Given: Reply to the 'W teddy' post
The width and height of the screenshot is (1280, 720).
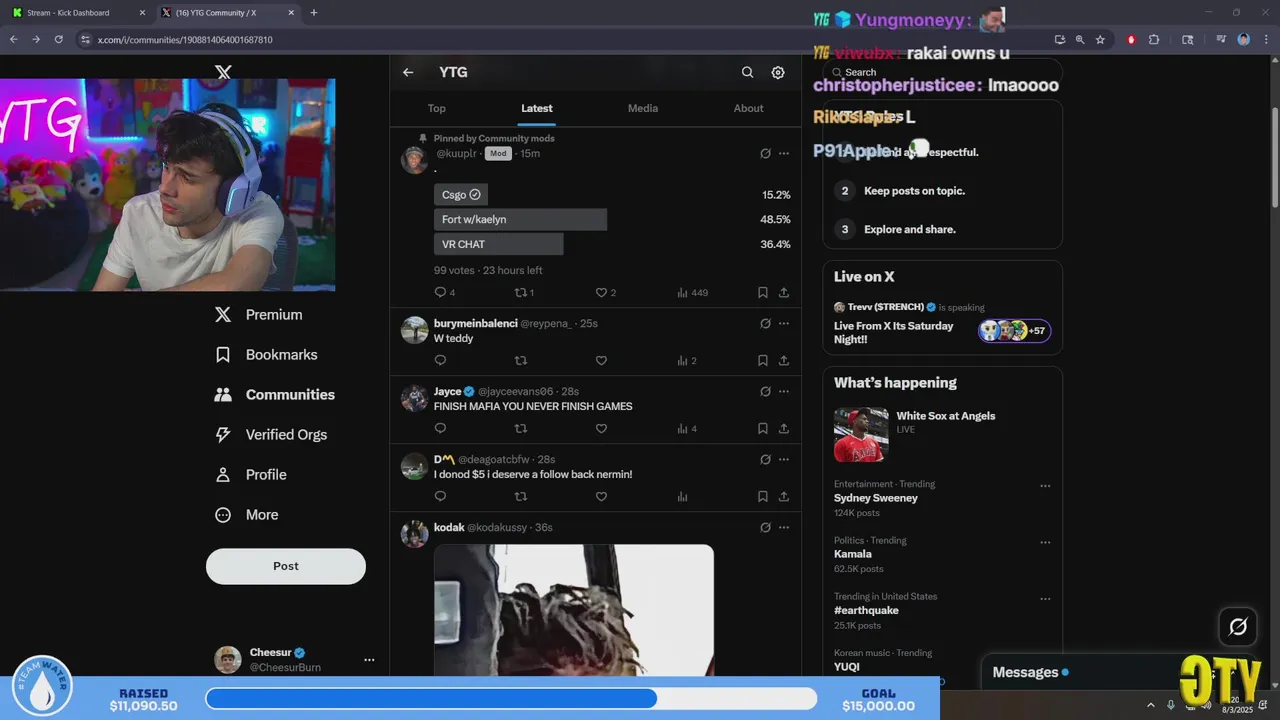Looking at the screenshot, I should tap(440, 360).
